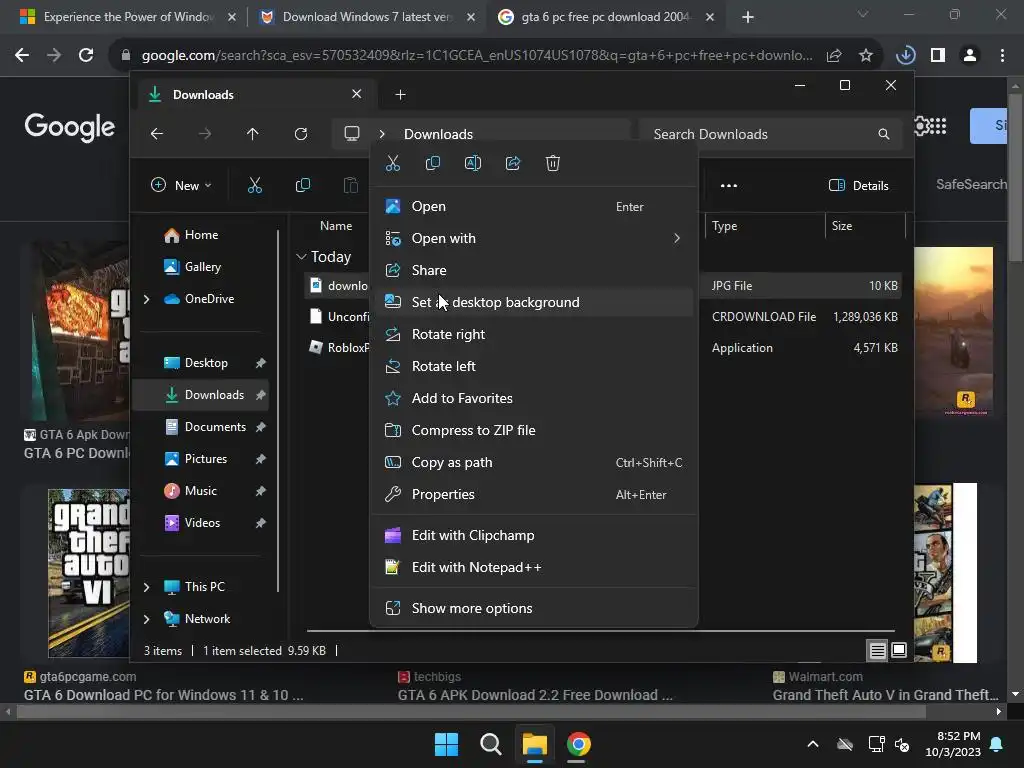1024x768 pixels.
Task: Open Chrome downloads icon
Action: 906,56
